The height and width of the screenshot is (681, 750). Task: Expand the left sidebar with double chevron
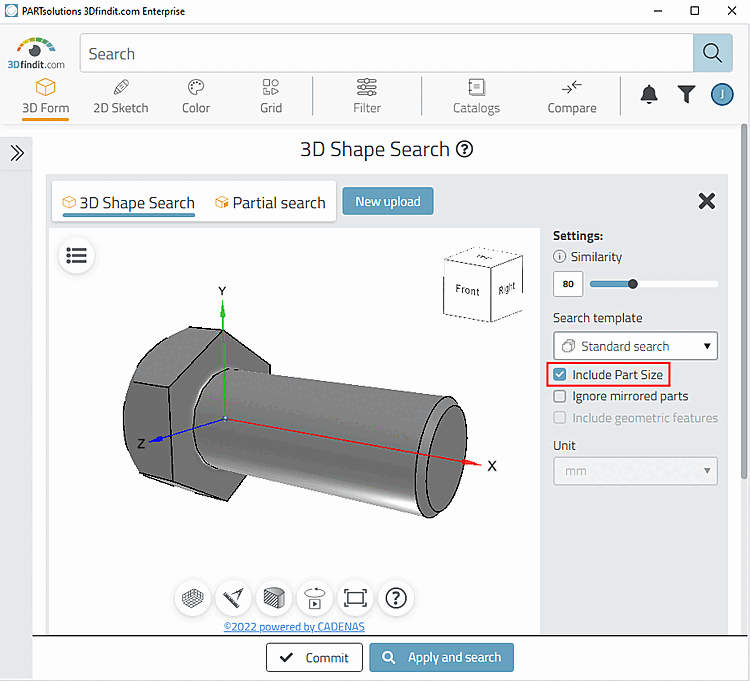tap(17, 153)
